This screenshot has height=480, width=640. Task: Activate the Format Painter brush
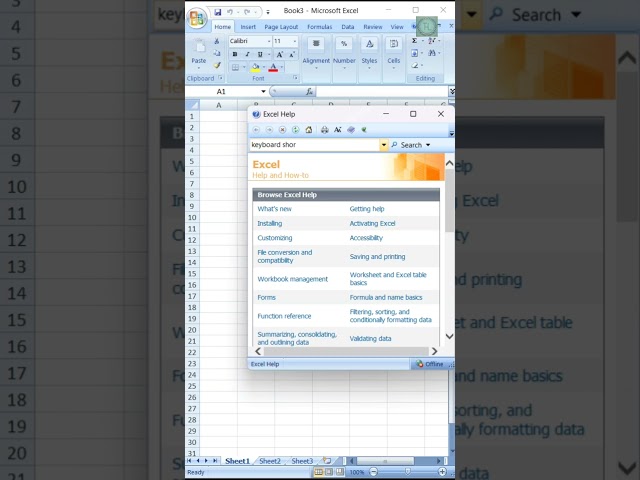click(x=217, y=65)
